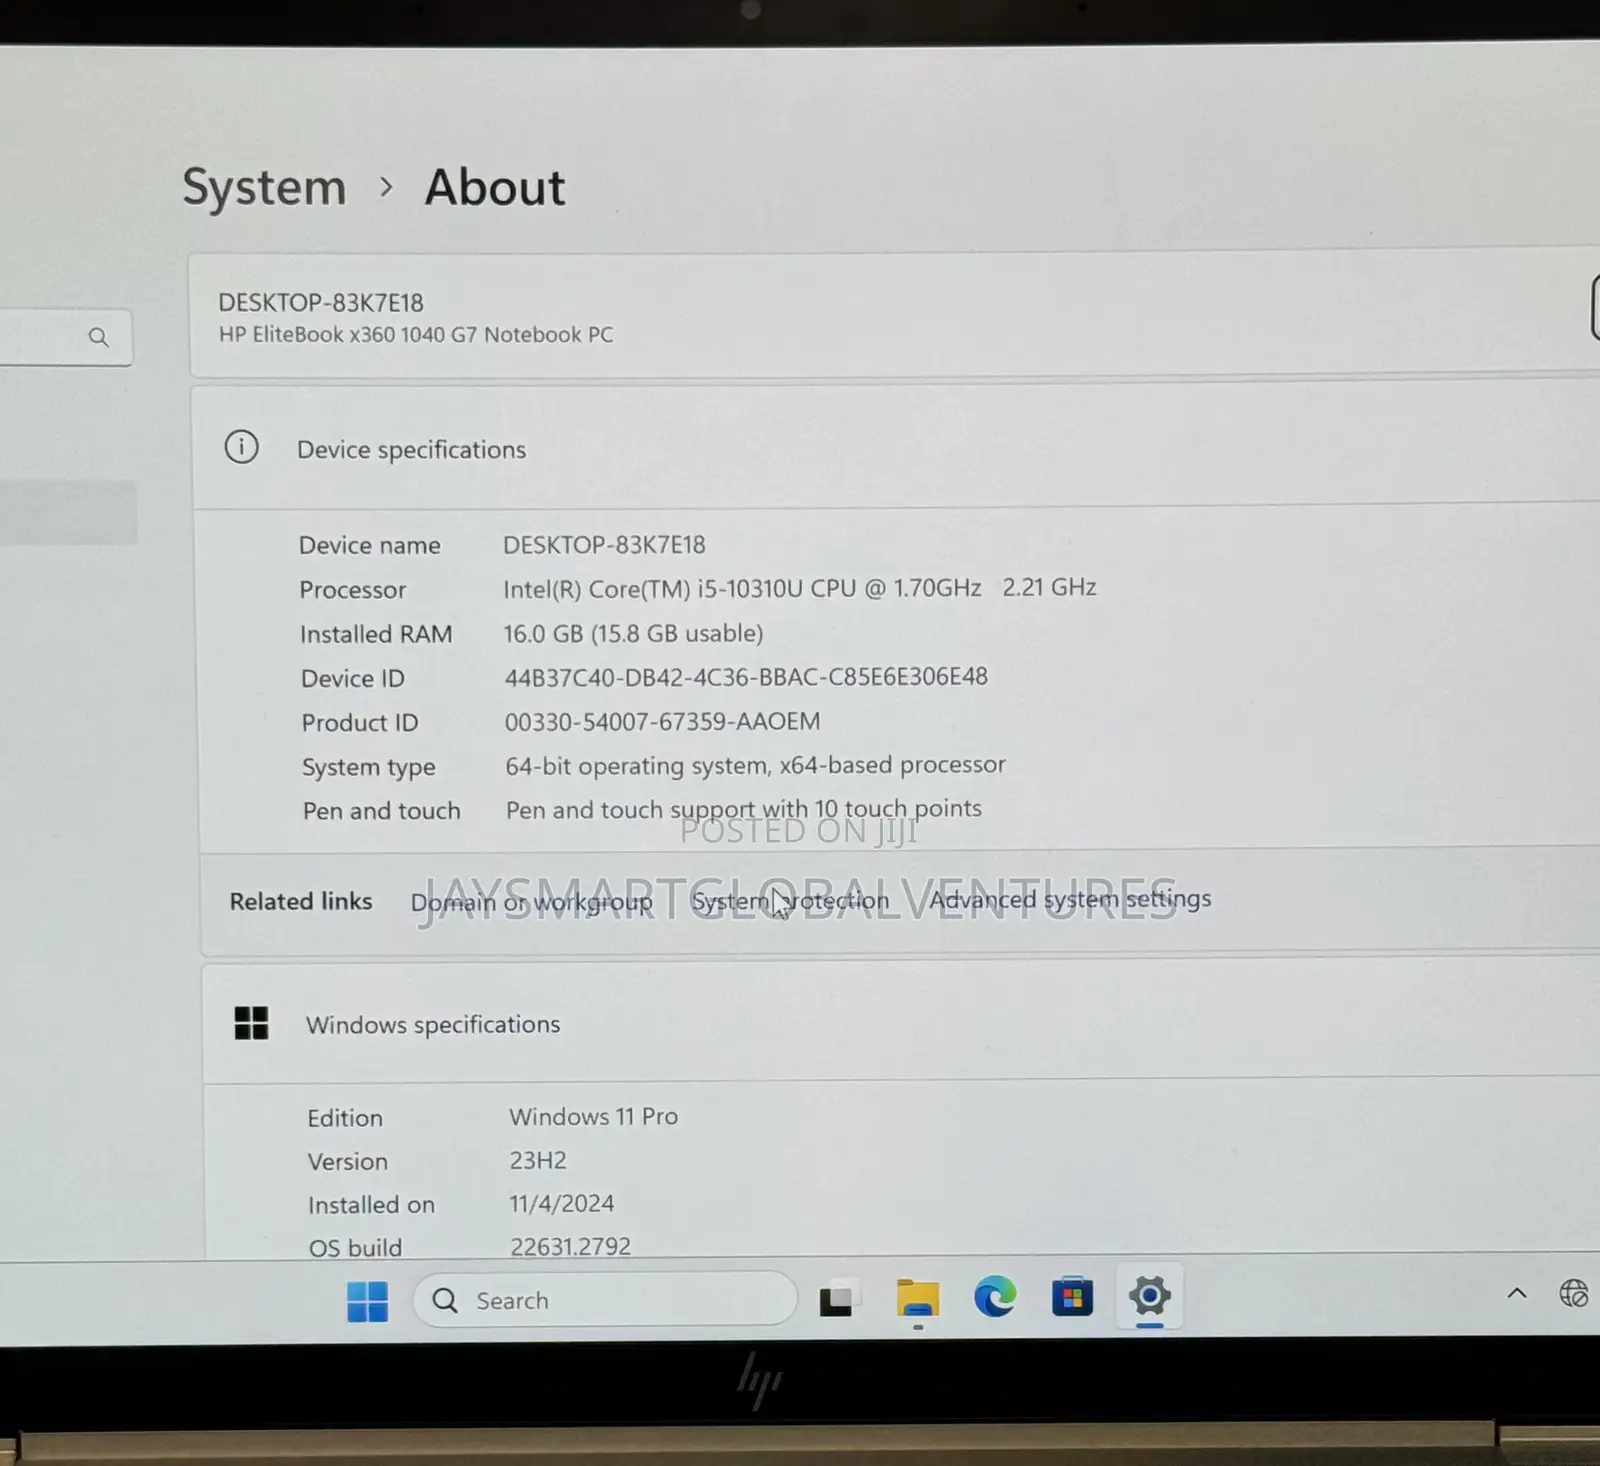Viewport: 1600px width, 1466px height.
Task: Select Product ID 00330-54007-67359-AAOEM
Action: [x=662, y=721]
